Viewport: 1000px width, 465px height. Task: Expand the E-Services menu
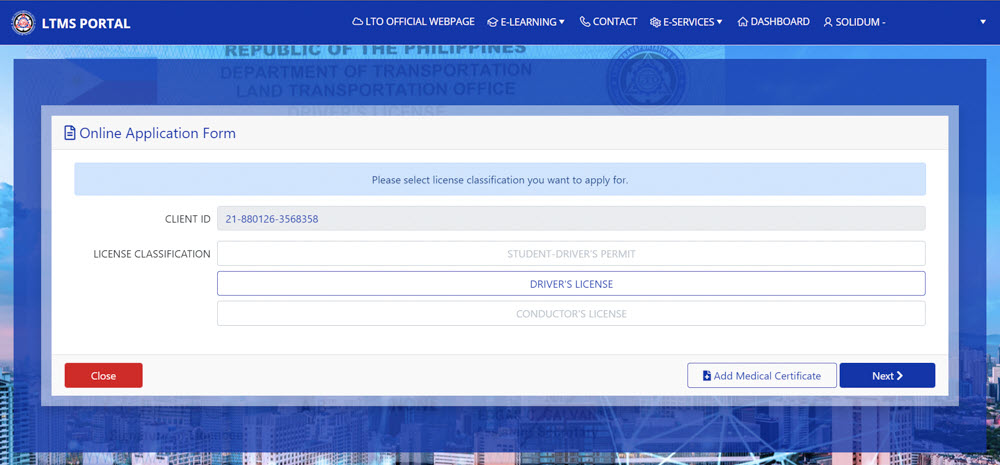(686, 22)
